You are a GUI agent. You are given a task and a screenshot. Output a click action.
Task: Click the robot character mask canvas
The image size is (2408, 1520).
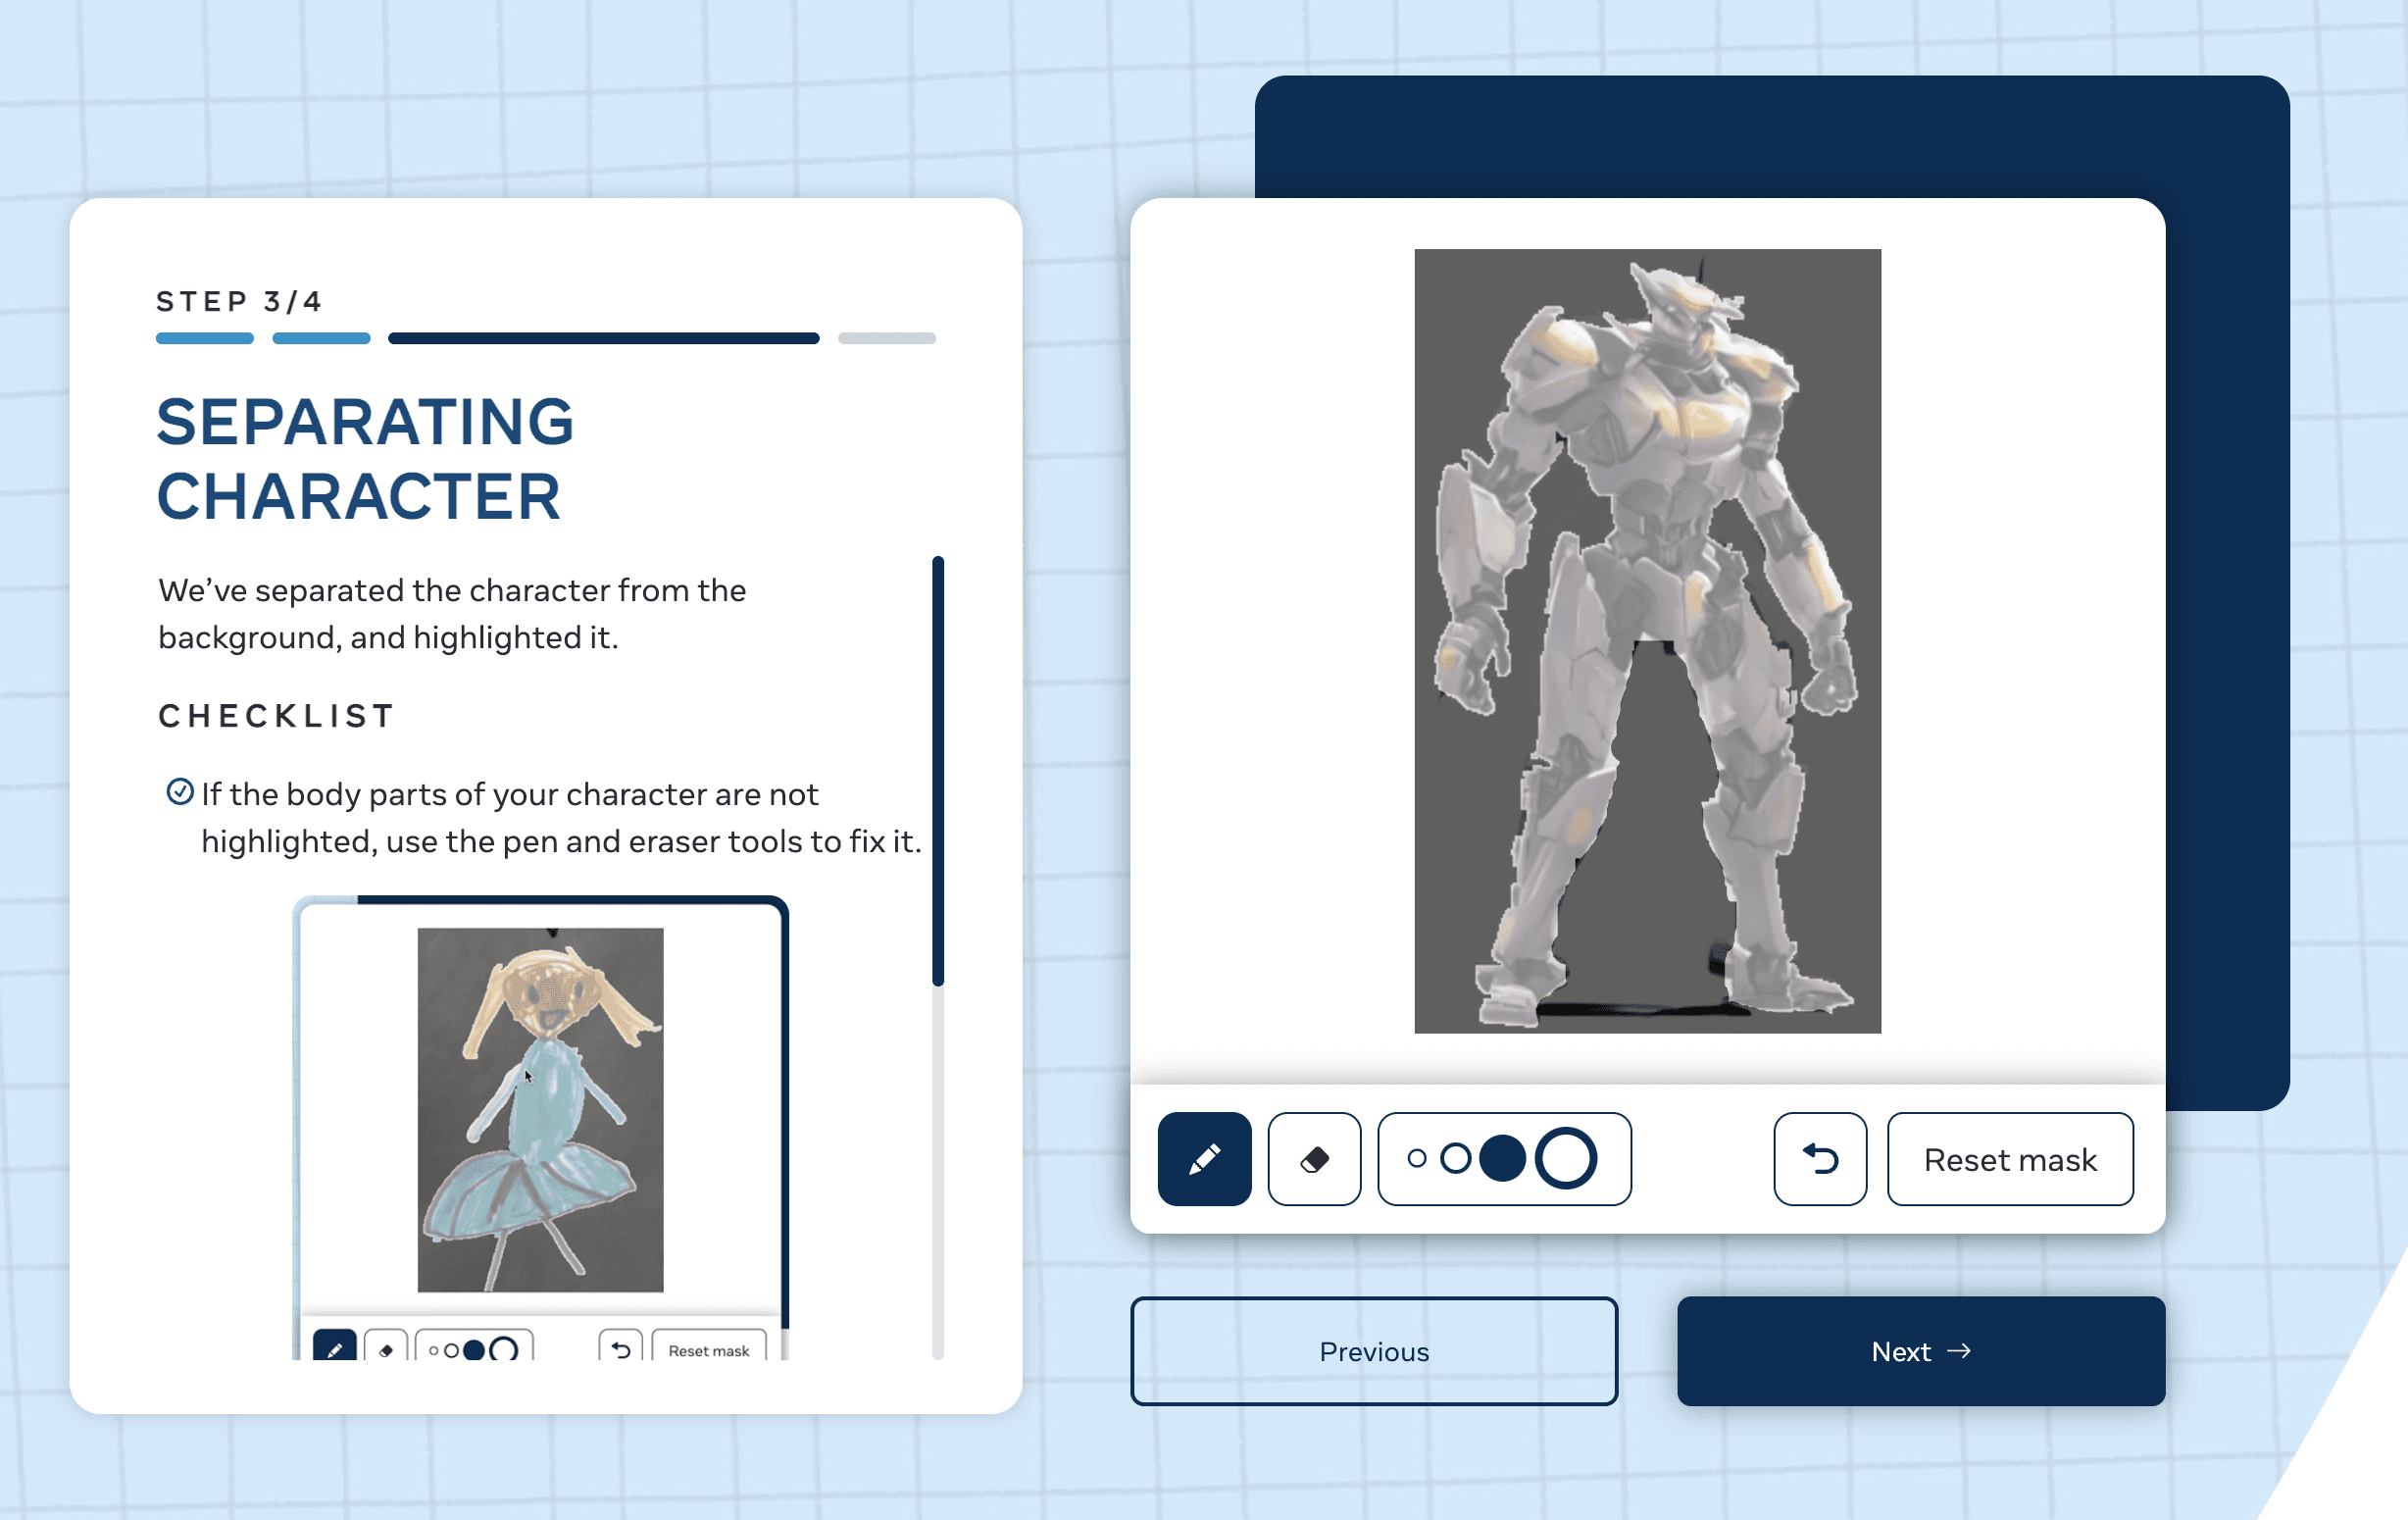click(x=1646, y=640)
